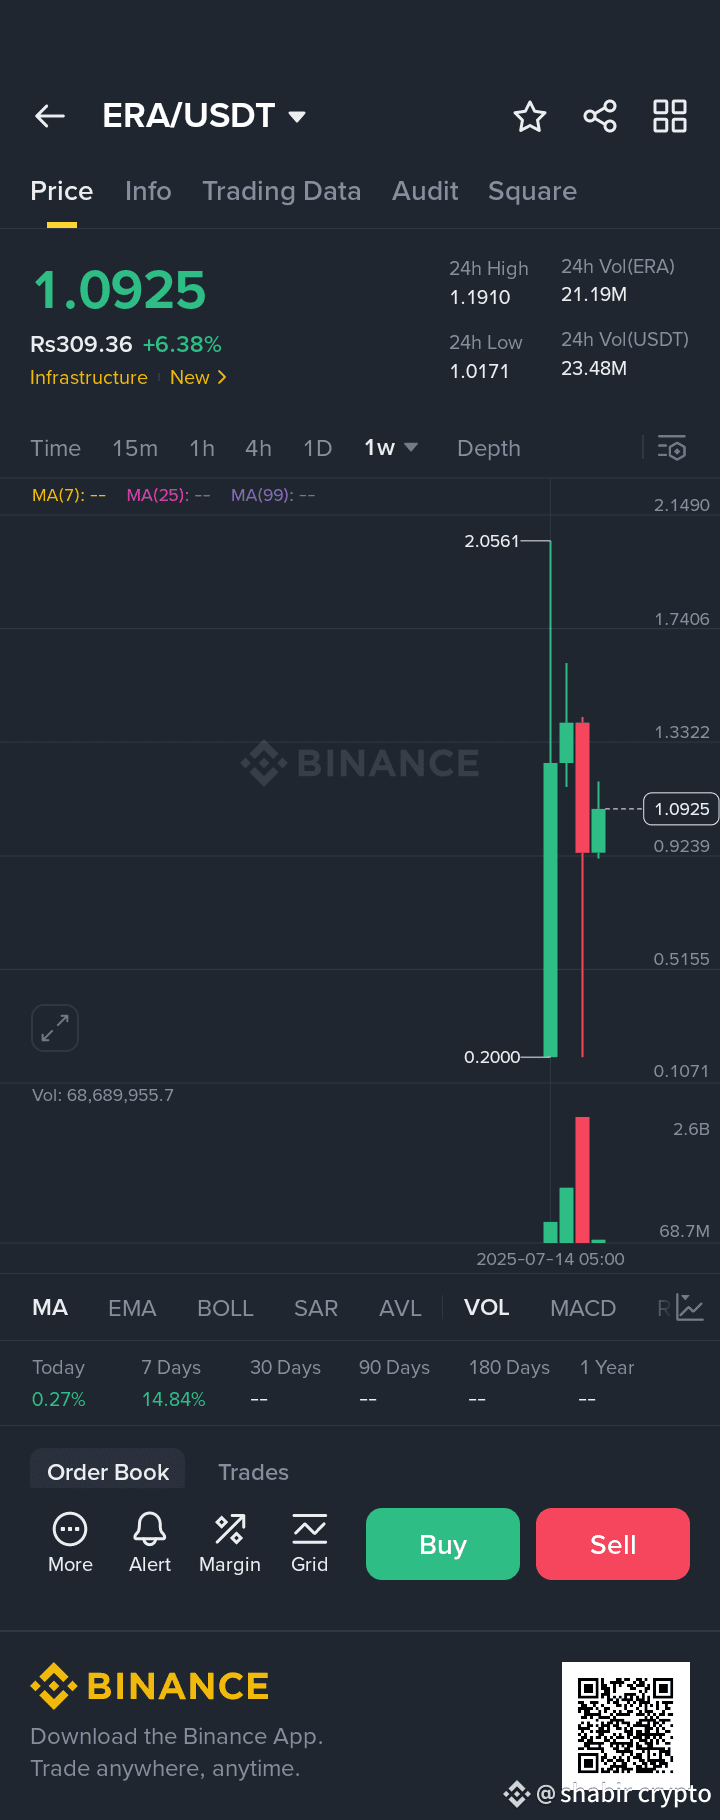Image resolution: width=720 pixels, height=1820 pixels.
Task: Switch to the Trades tab
Action: 253,1472
